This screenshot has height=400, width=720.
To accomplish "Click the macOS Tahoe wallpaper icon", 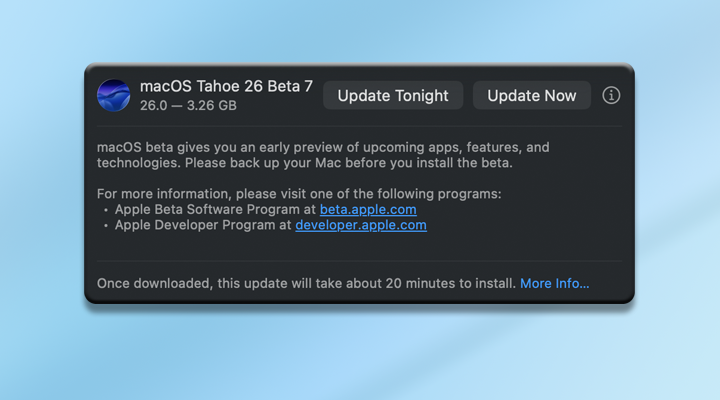I will pos(113,95).
